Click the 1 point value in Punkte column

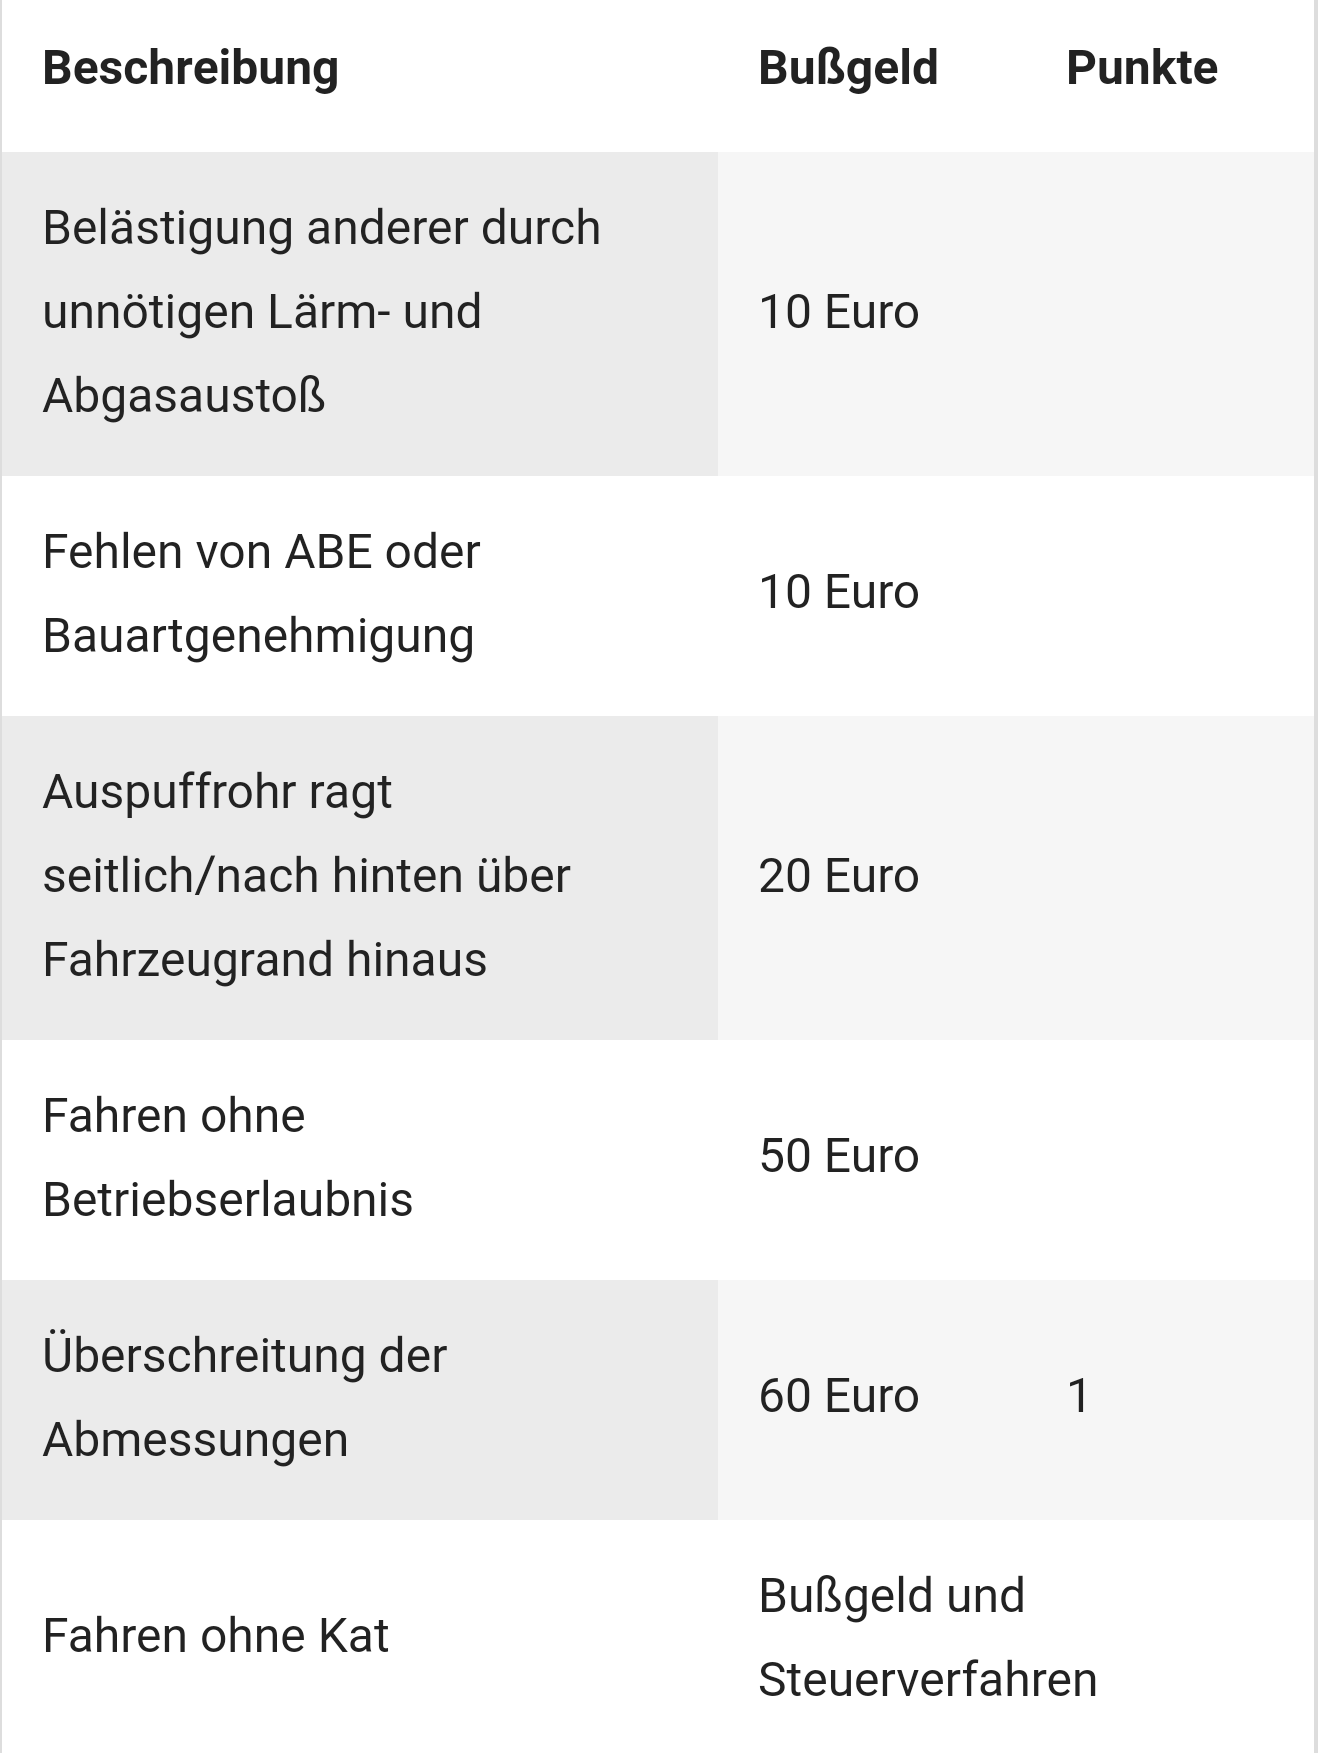[x=1078, y=1396]
